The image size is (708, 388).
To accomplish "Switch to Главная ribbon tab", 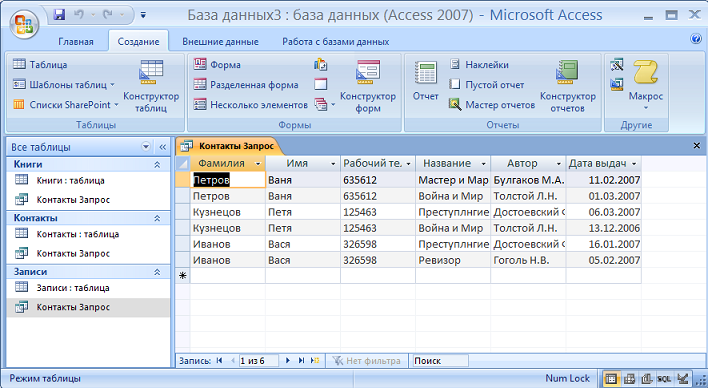I will tap(76, 42).
